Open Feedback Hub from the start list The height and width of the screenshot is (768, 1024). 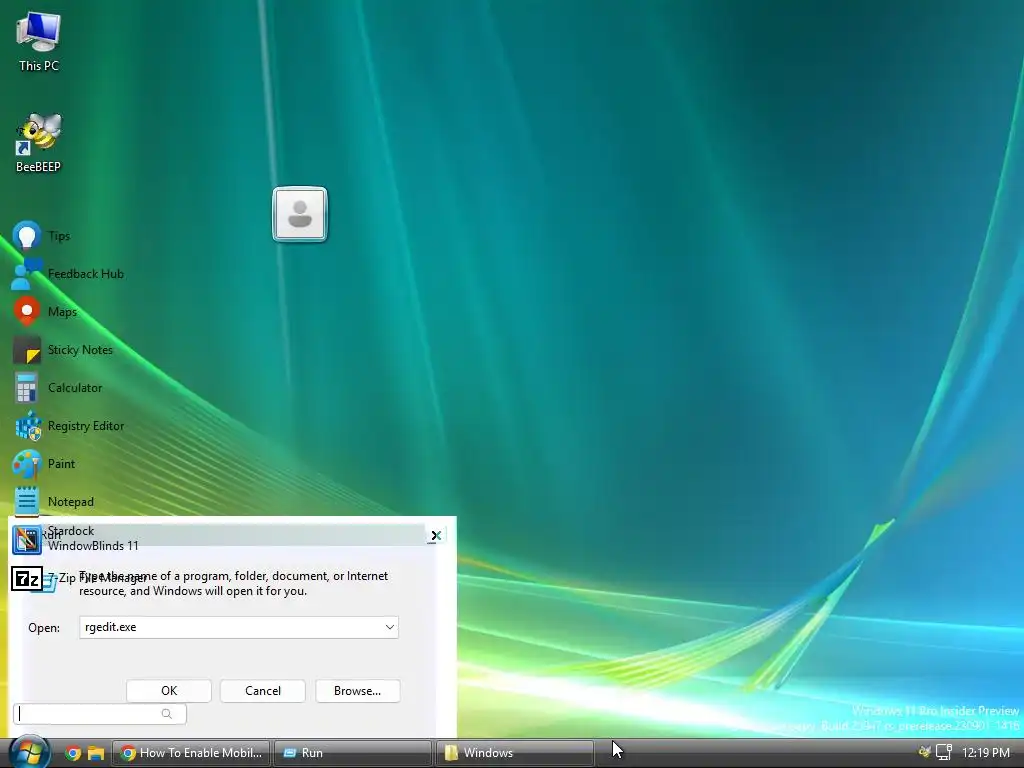(x=68, y=274)
